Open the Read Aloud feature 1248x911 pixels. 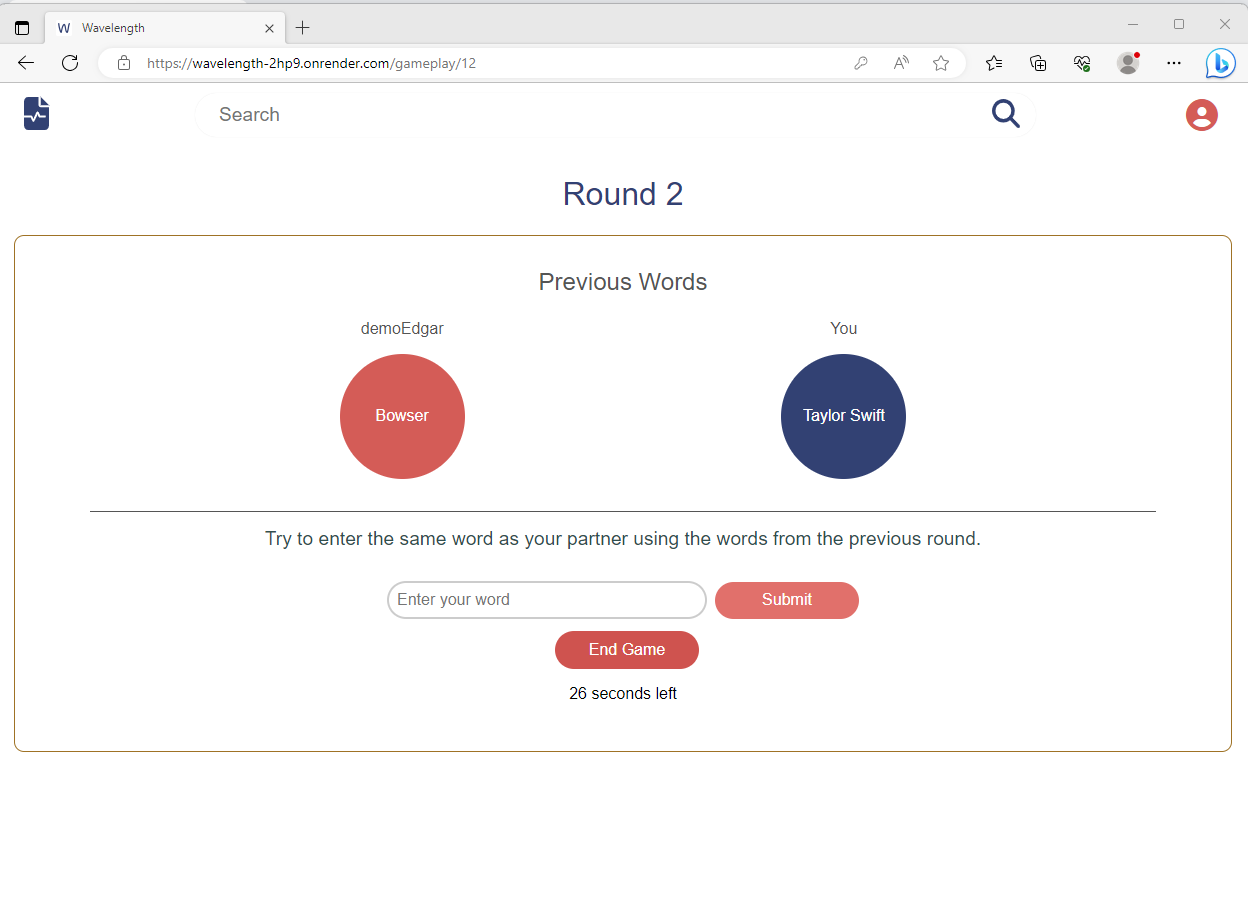[x=900, y=63]
